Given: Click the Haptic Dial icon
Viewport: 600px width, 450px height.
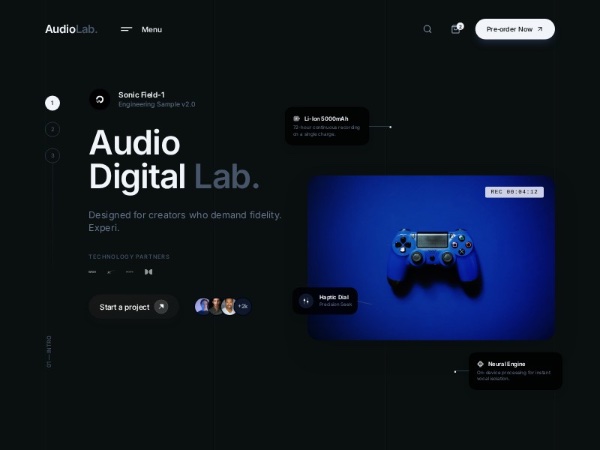Looking at the screenshot, I should pos(306,300).
